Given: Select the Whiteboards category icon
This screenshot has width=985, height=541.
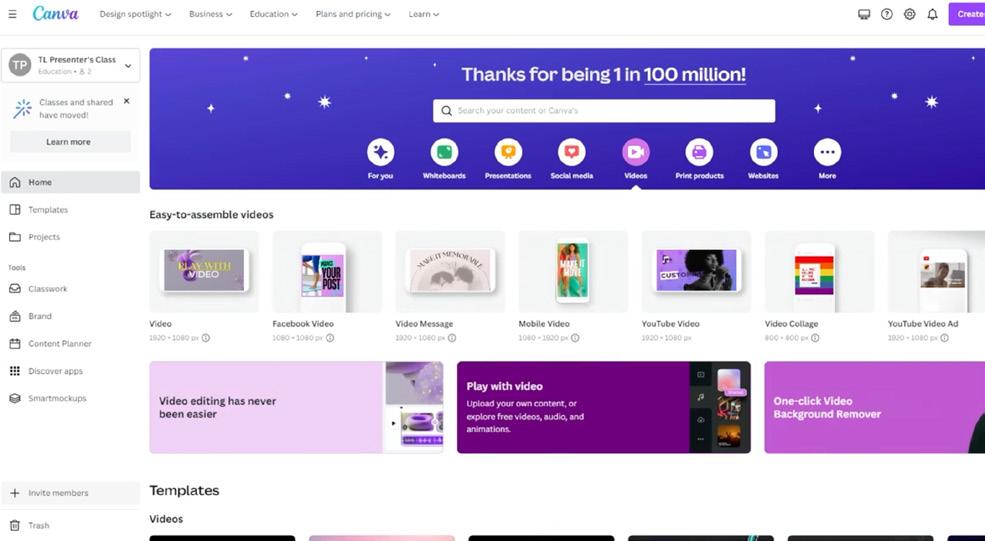Looking at the screenshot, I should (x=444, y=152).
